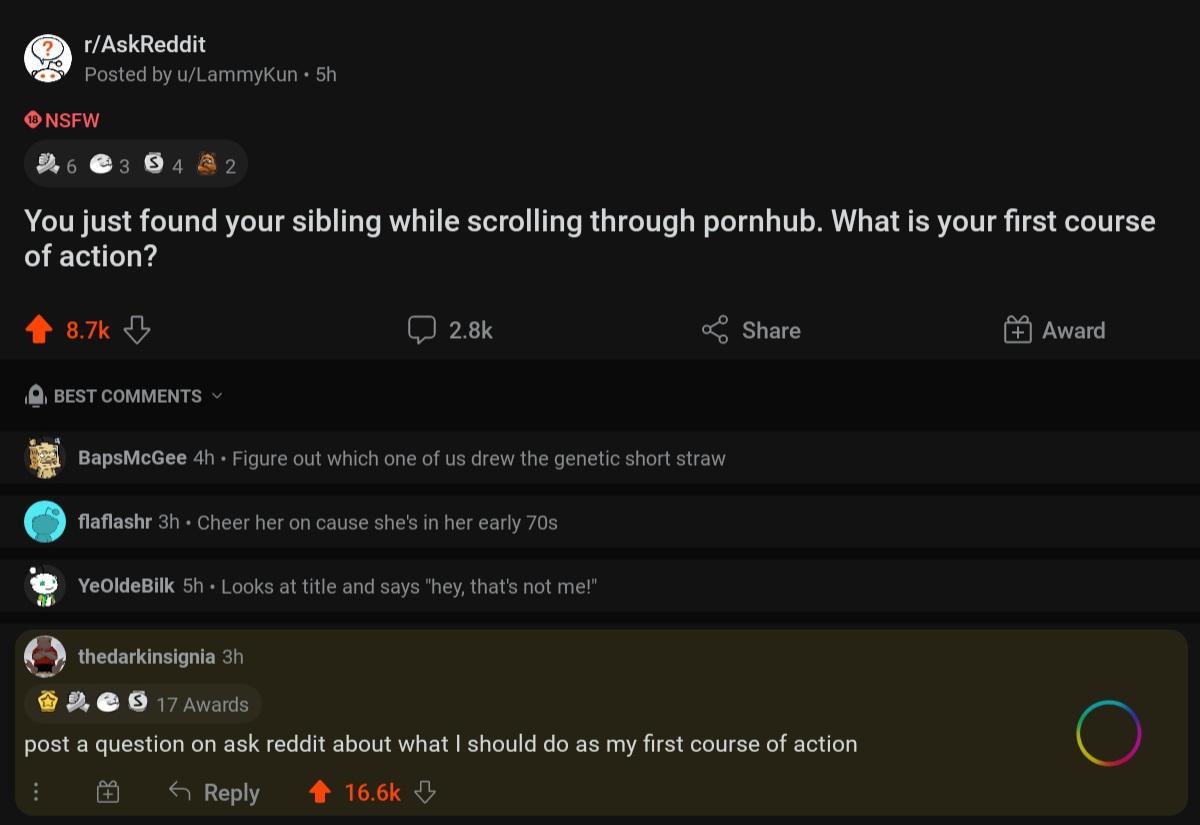Open the BEST COMMENTS sort dropdown
1200x825 pixels.
[x=125, y=395]
